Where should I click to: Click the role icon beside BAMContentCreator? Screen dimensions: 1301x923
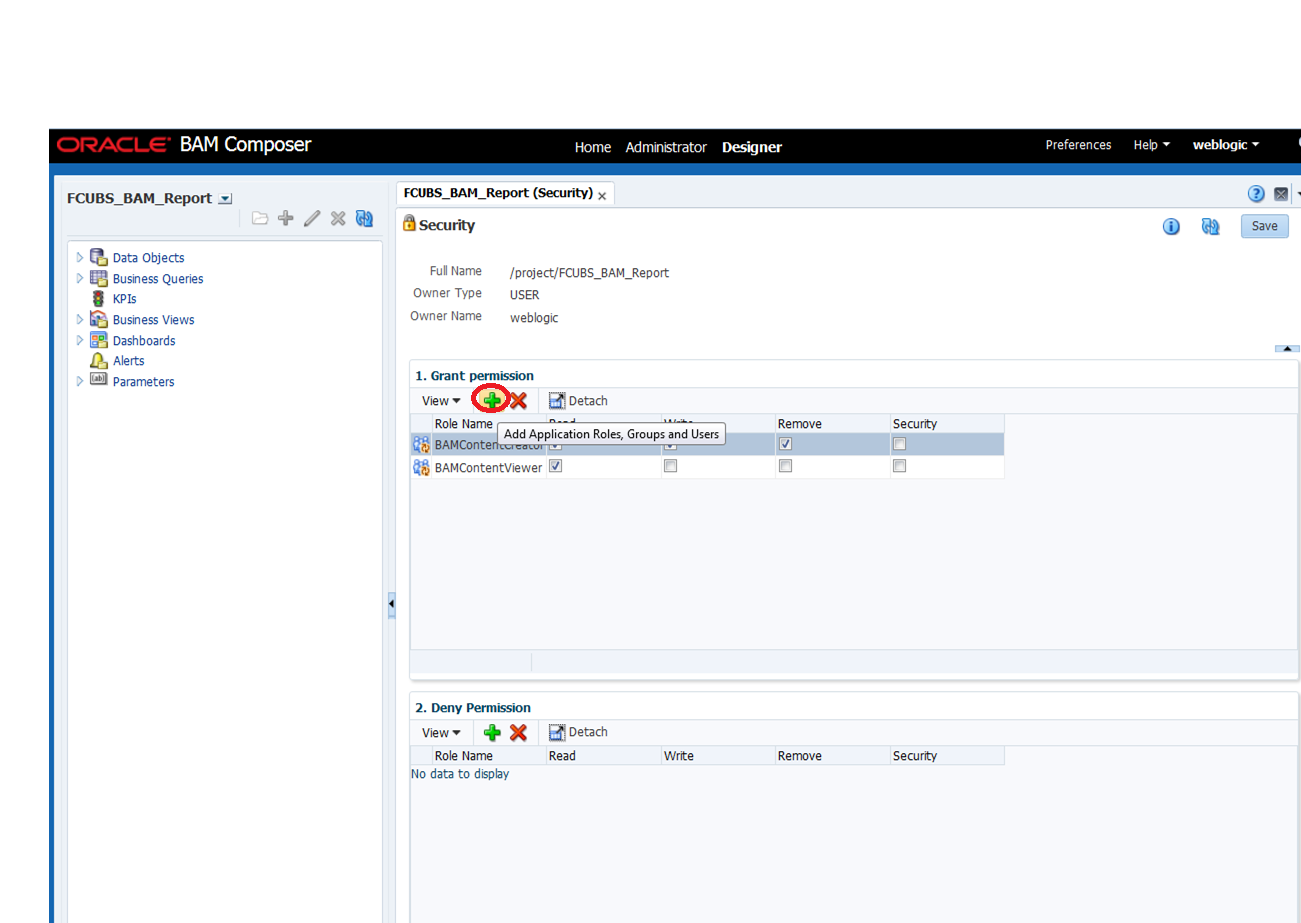421,445
